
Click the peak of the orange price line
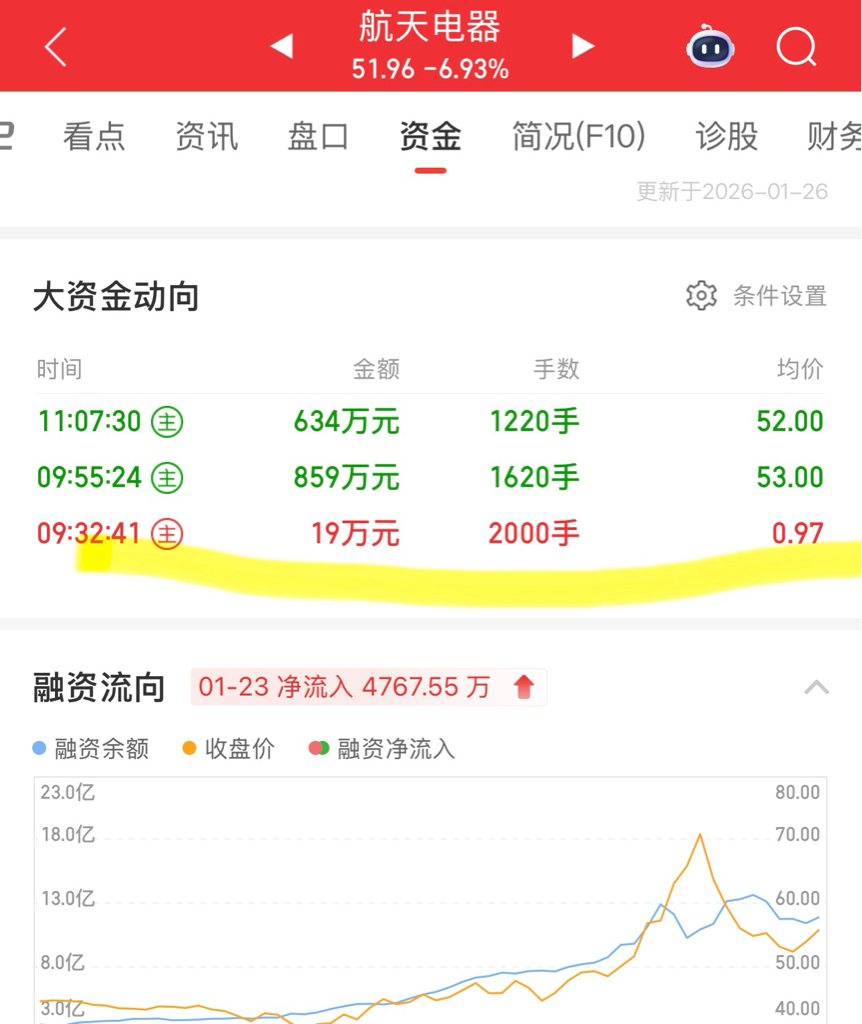pyautogui.click(x=700, y=835)
